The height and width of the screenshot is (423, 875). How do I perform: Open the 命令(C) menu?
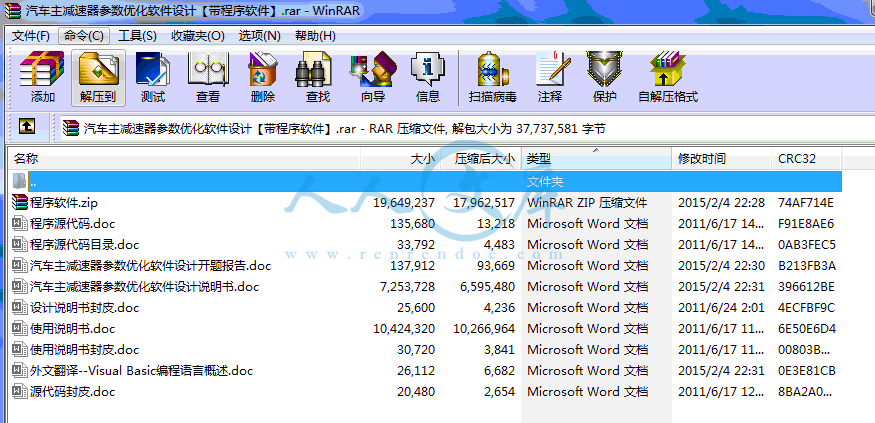coord(84,36)
